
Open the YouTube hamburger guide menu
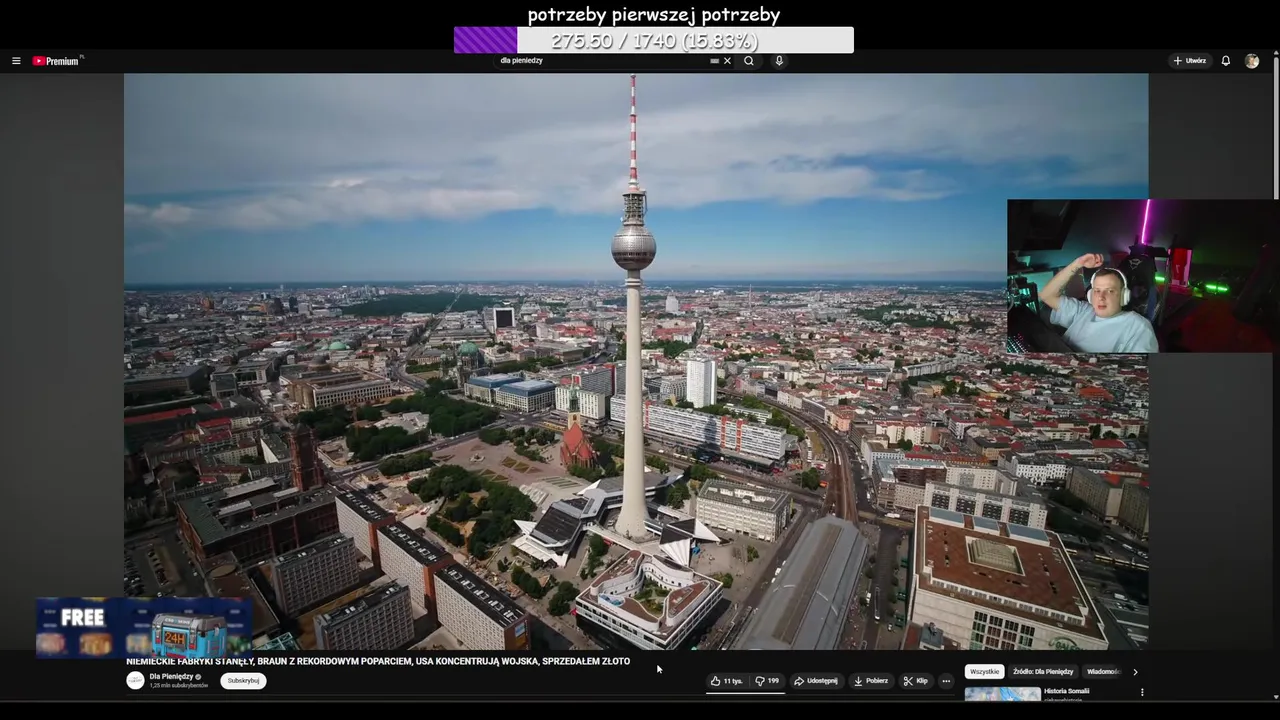pos(16,61)
